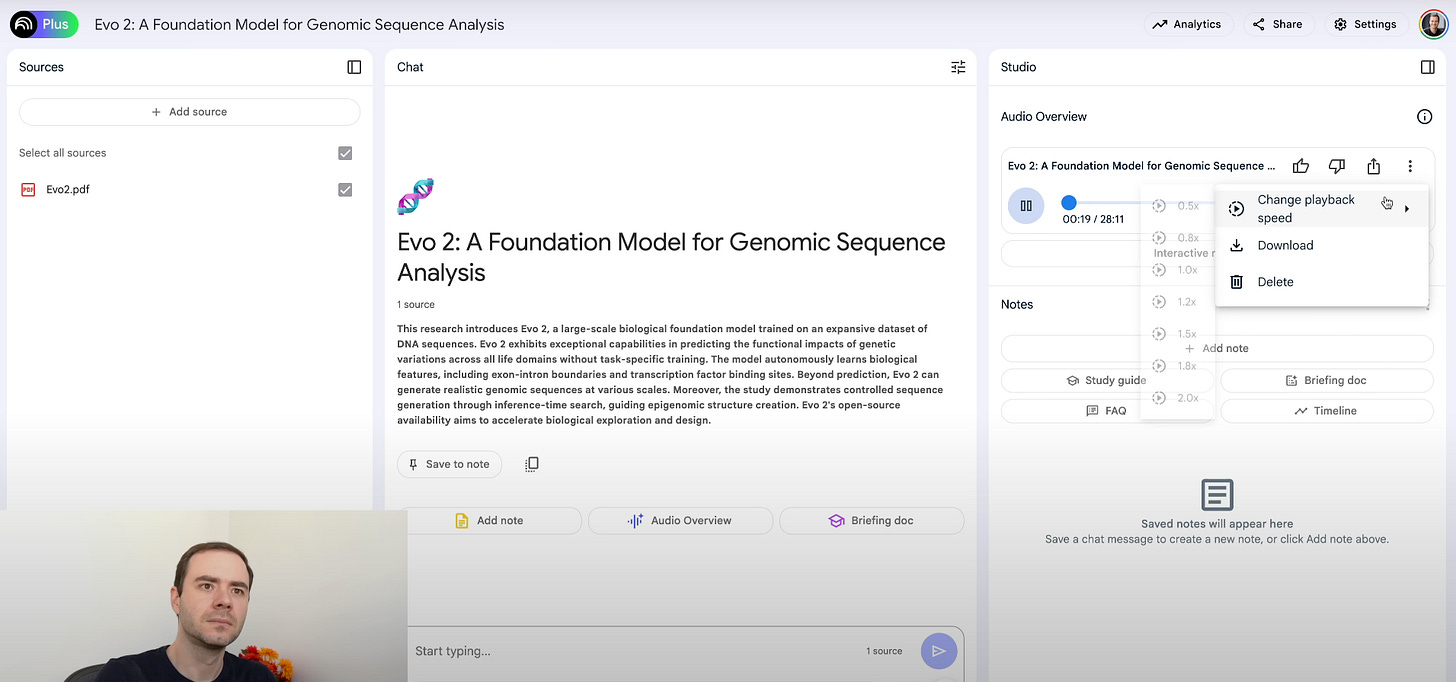Generate Briefing doc in Studio panel
Viewport: 1456px width, 682px height.
(1327, 380)
